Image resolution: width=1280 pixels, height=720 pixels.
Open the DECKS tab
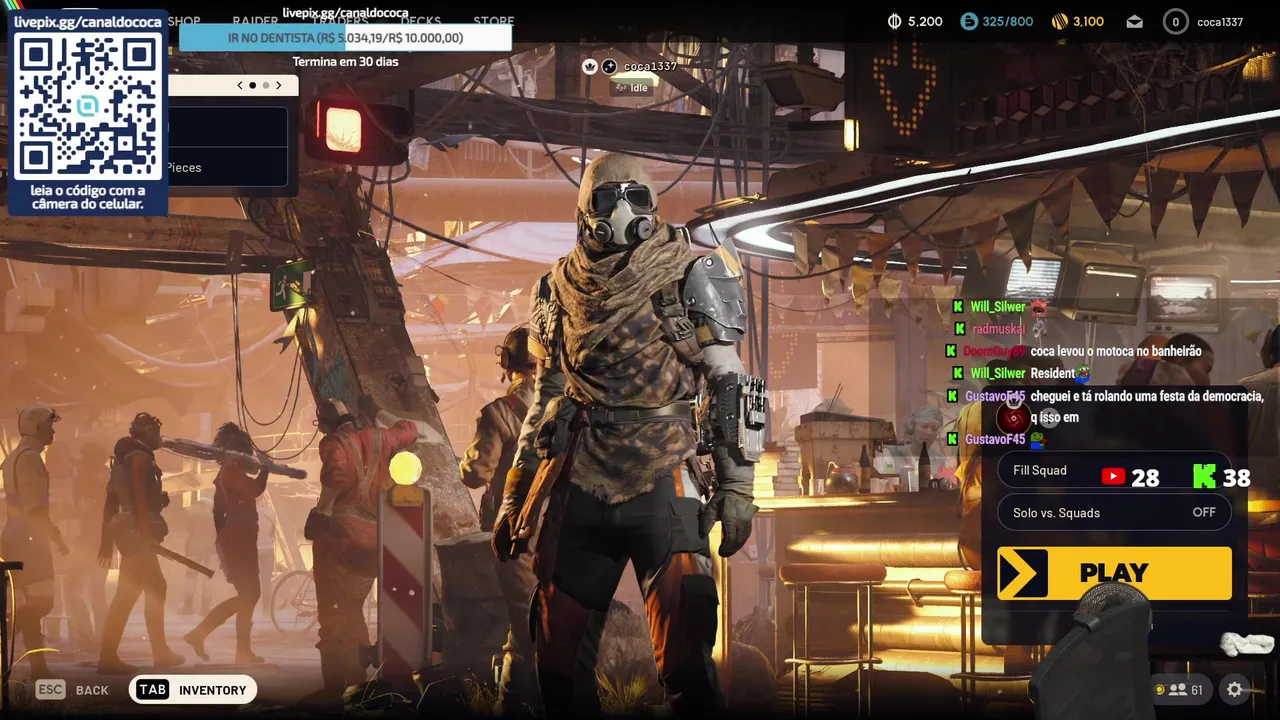[x=420, y=21]
